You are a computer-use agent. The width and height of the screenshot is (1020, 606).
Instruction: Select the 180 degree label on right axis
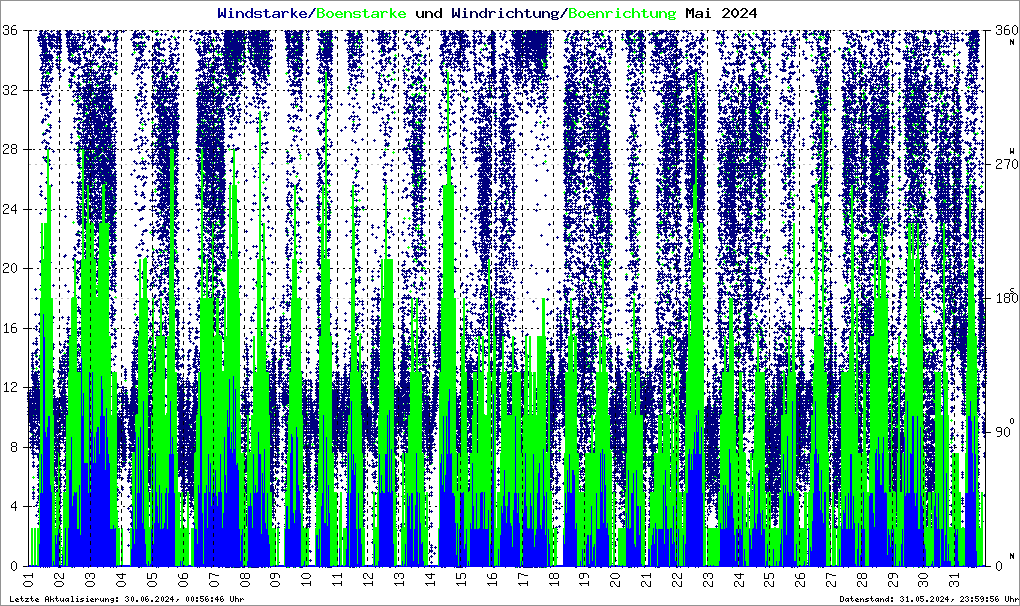[x=1006, y=298]
